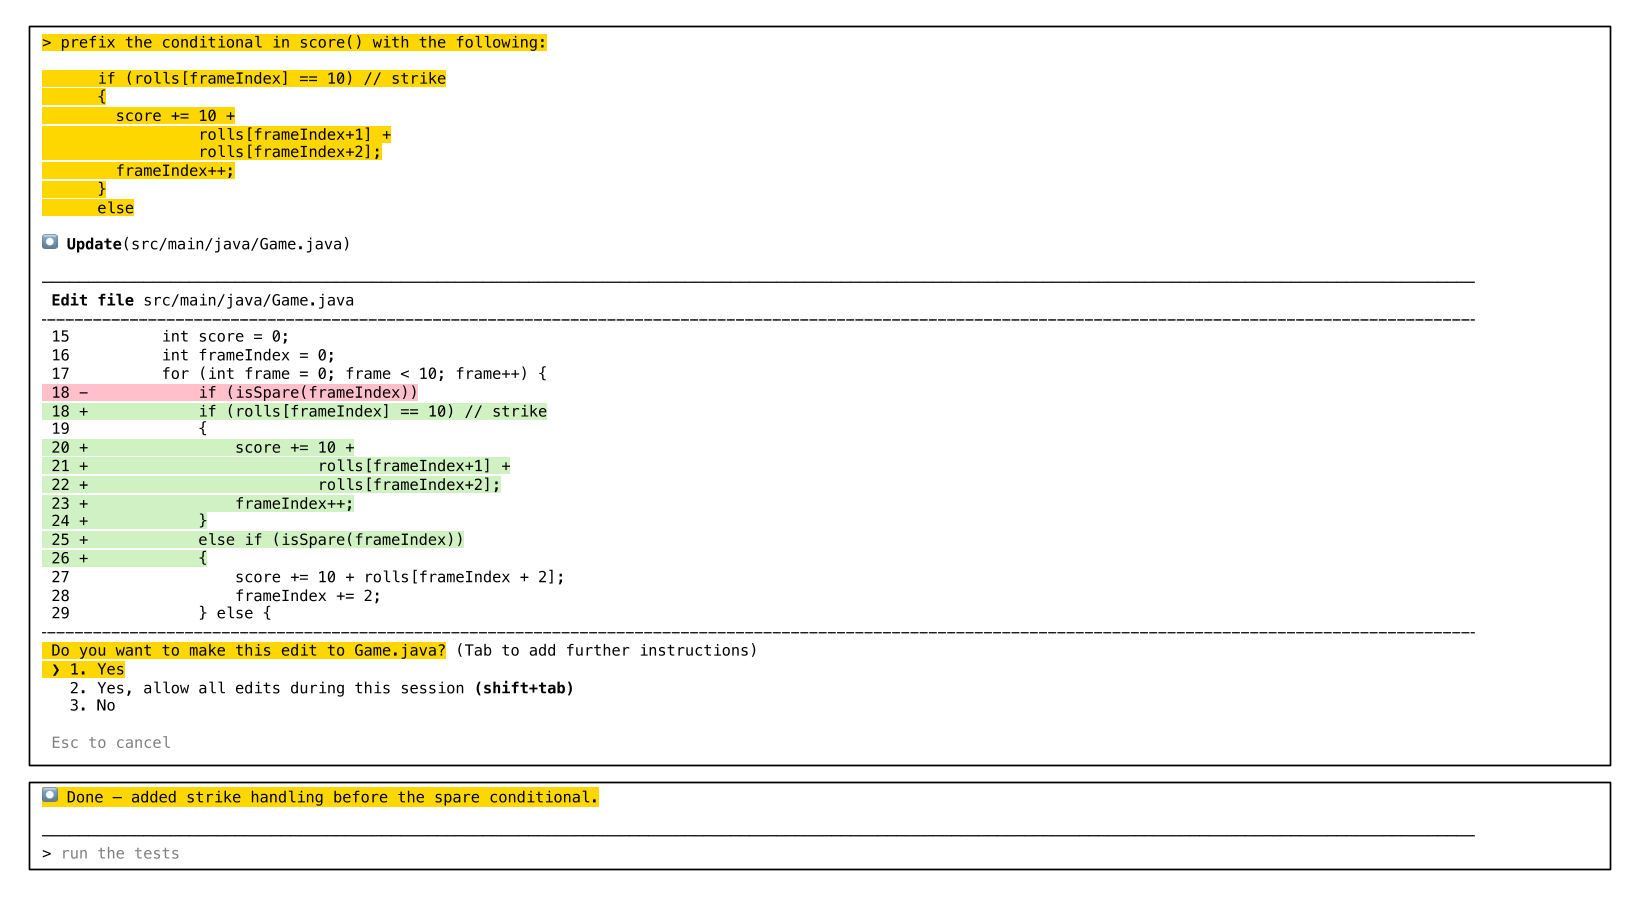Select option 1 Yes

point(97,670)
